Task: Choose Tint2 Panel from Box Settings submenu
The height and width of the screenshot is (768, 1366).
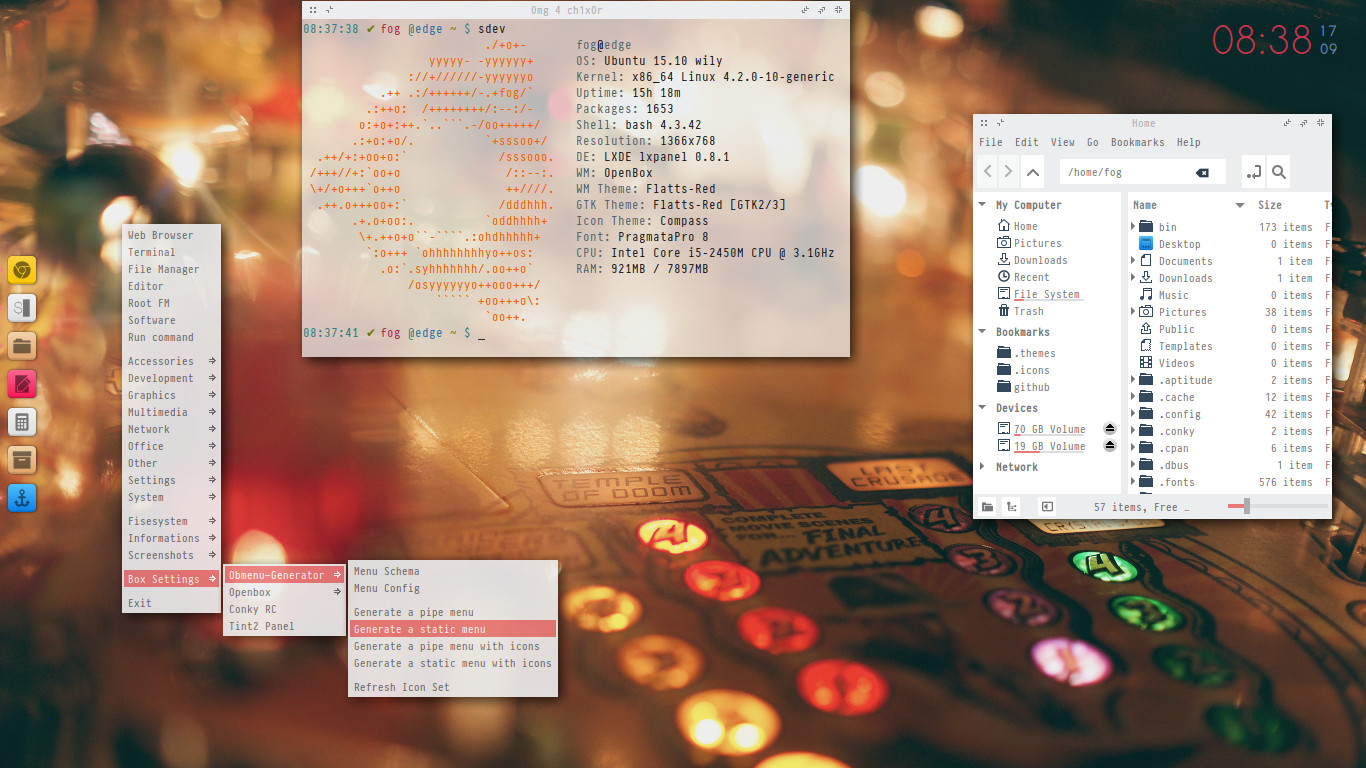Action: [x=261, y=626]
